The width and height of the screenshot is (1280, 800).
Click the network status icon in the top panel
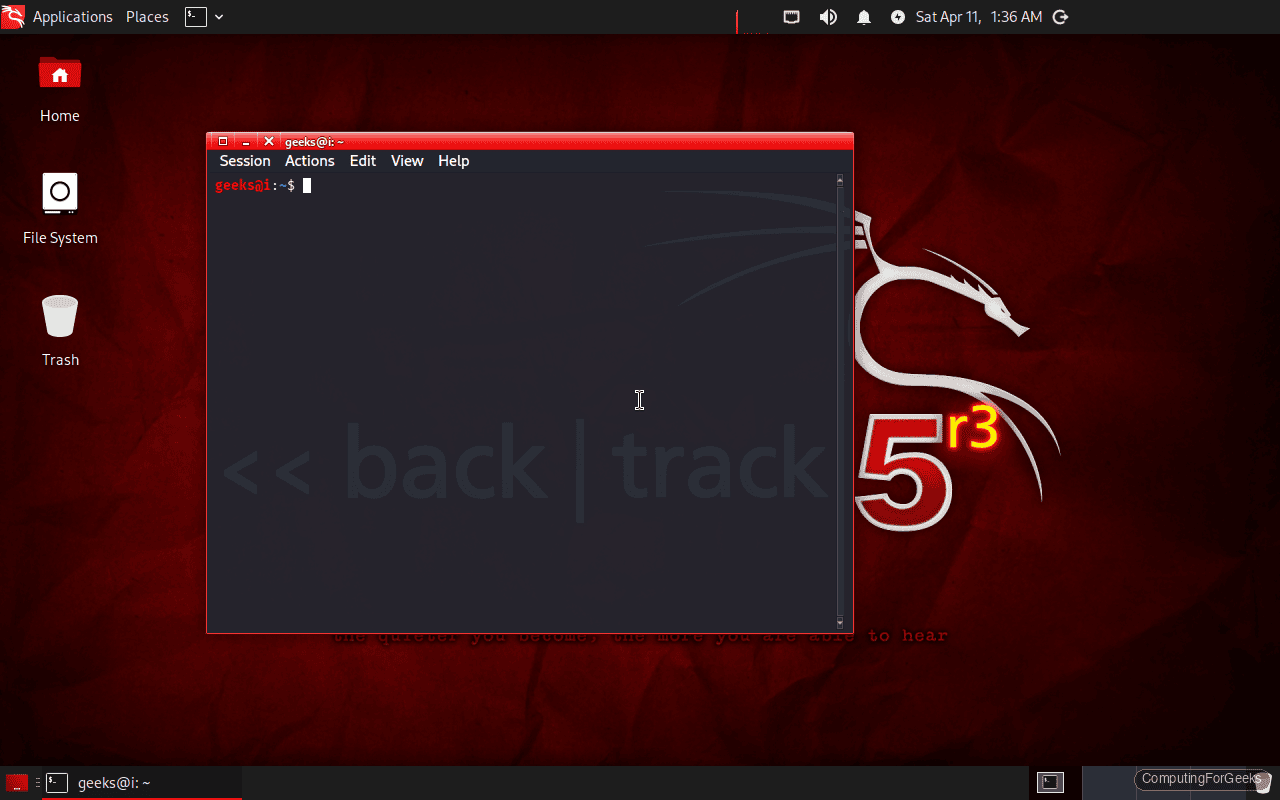pos(791,16)
